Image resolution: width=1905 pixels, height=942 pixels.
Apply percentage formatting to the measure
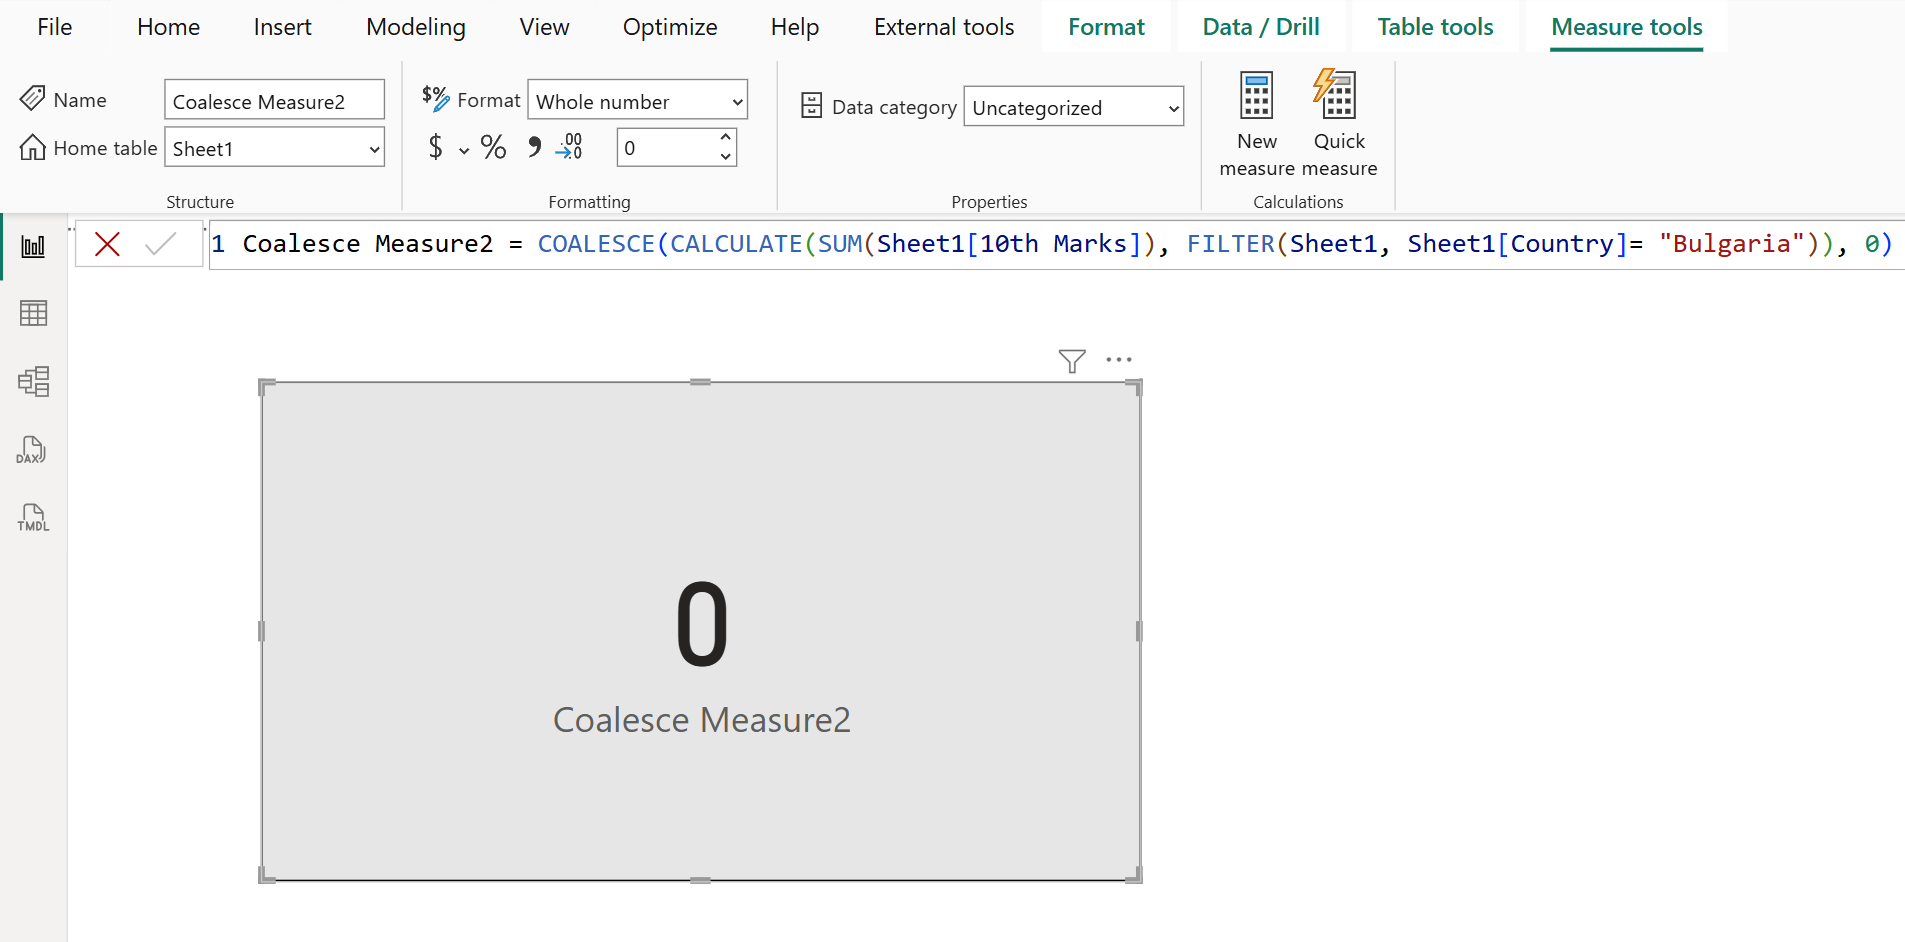point(494,147)
